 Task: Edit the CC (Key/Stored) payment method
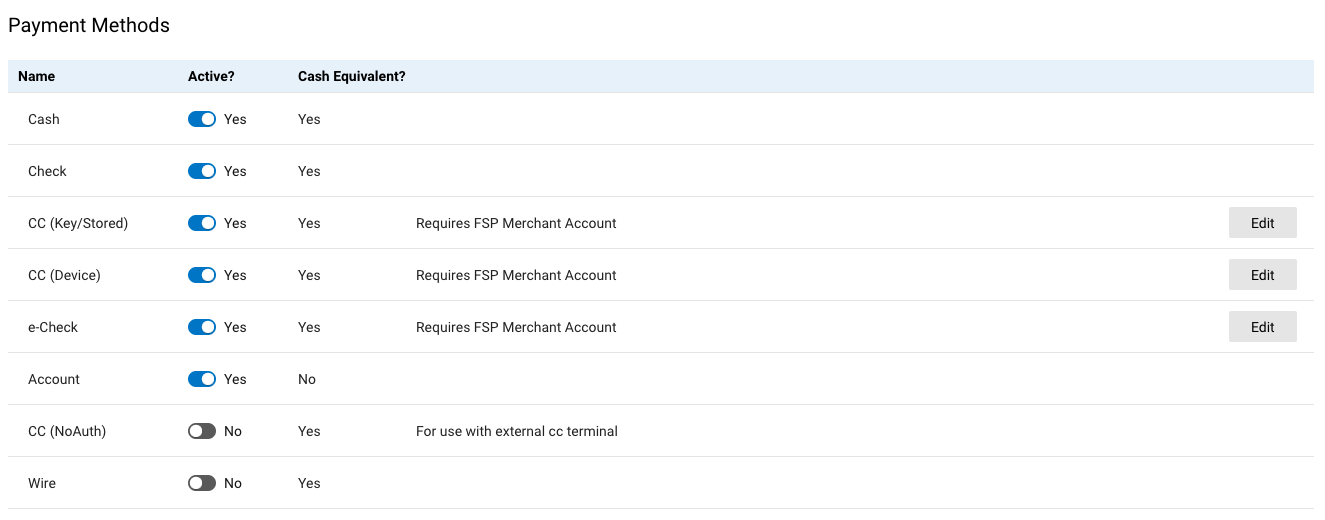[x=1262, y=223]
